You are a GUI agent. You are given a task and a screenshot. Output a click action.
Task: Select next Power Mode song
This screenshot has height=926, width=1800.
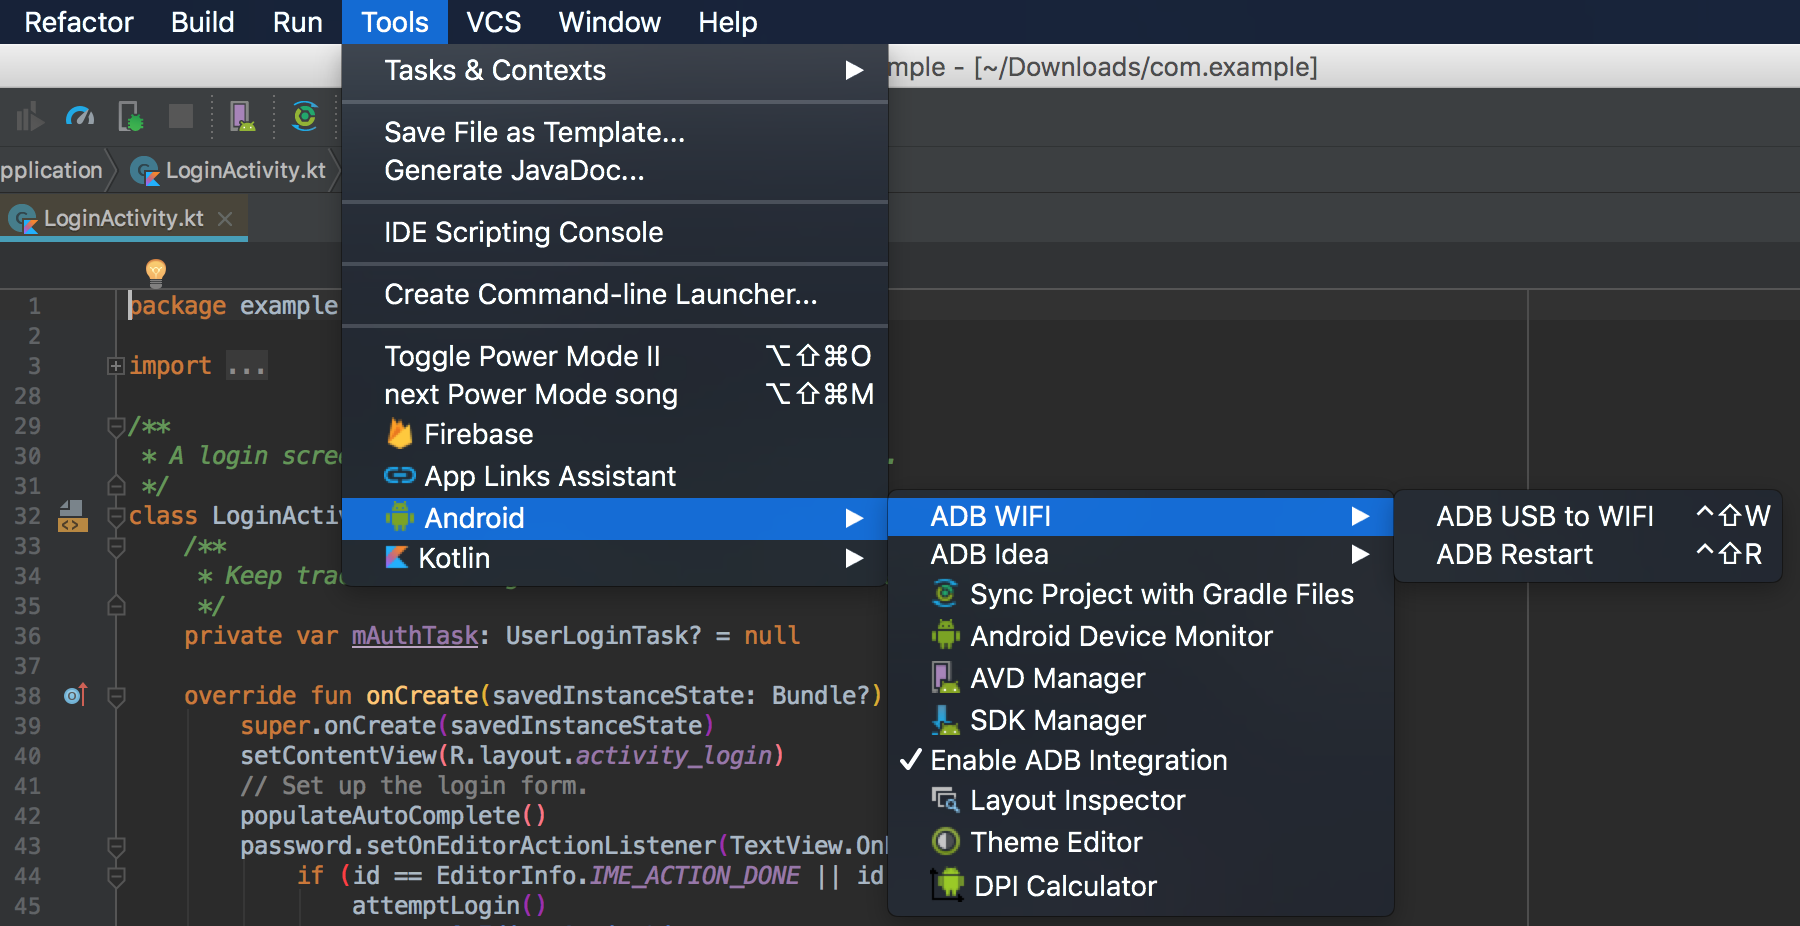pos(614,394)
